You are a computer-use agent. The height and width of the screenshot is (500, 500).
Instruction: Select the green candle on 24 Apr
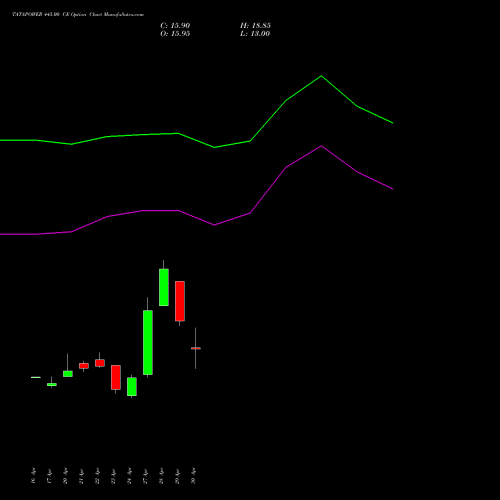[132, 387]
